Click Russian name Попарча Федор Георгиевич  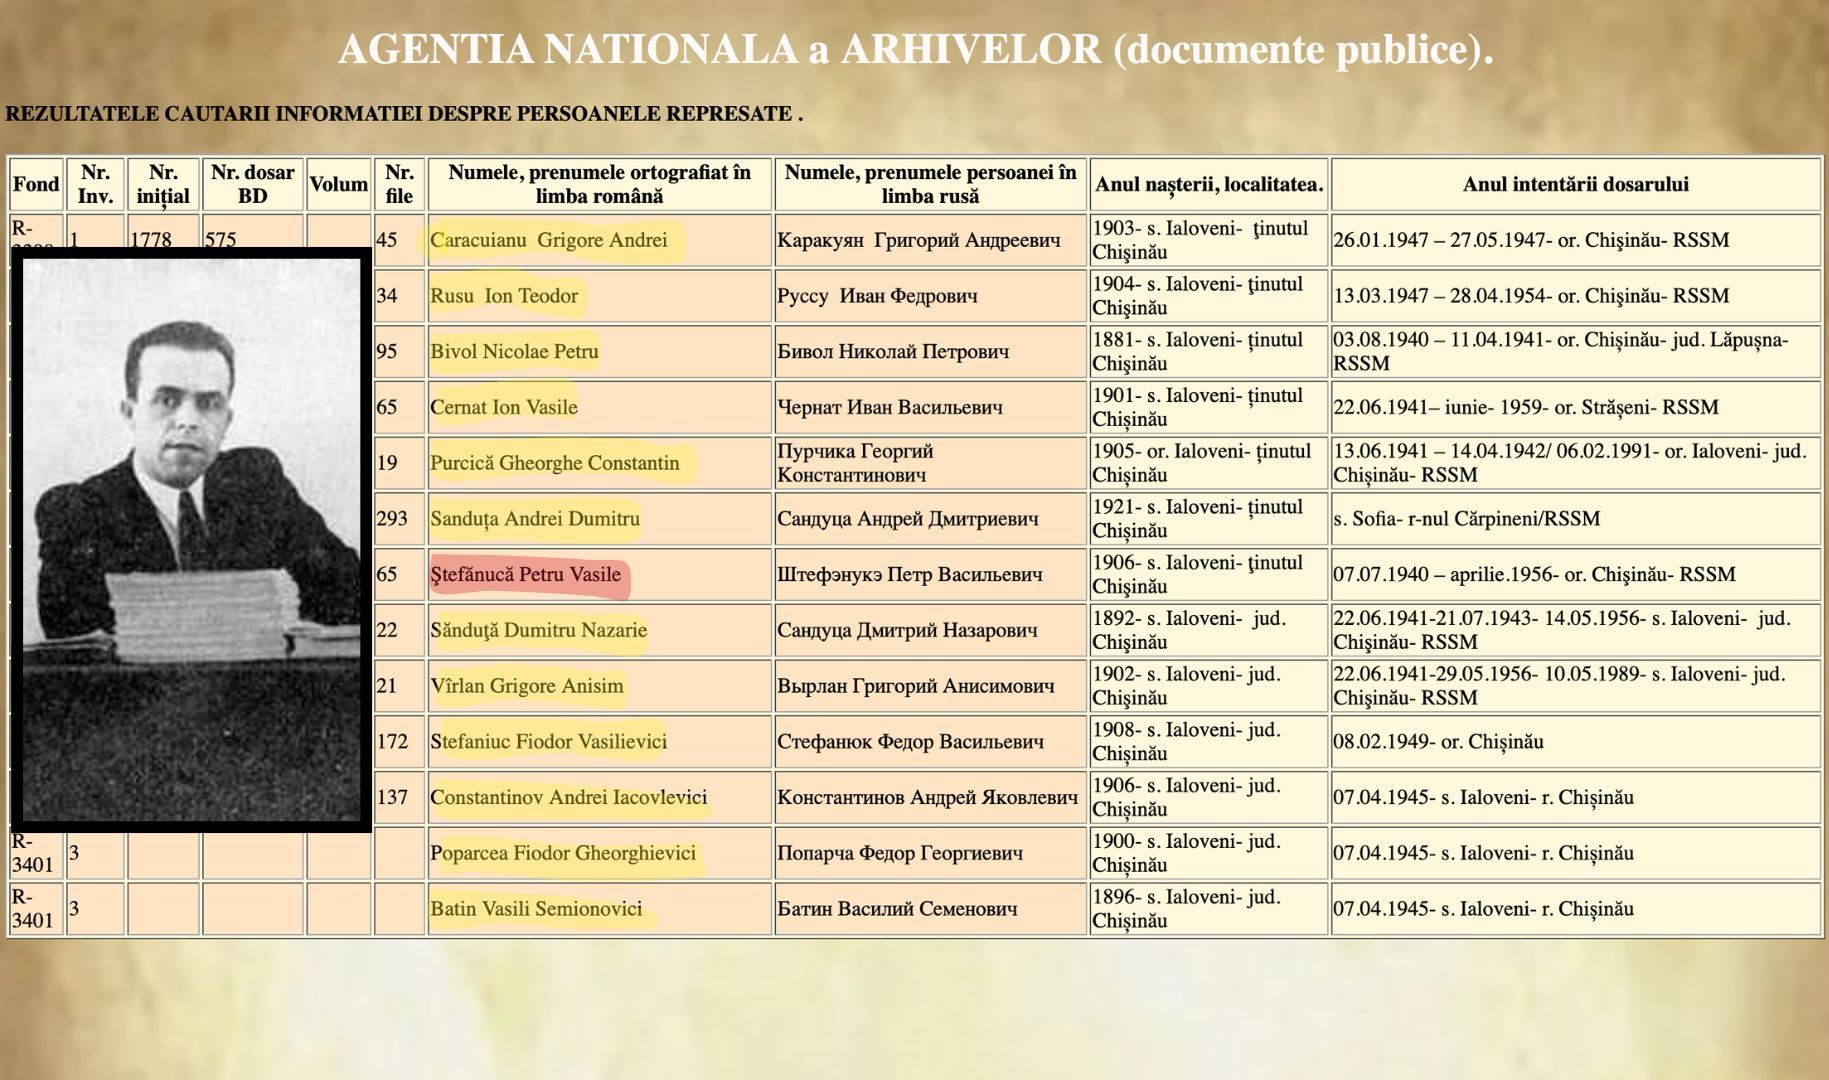tap(900, 853)
